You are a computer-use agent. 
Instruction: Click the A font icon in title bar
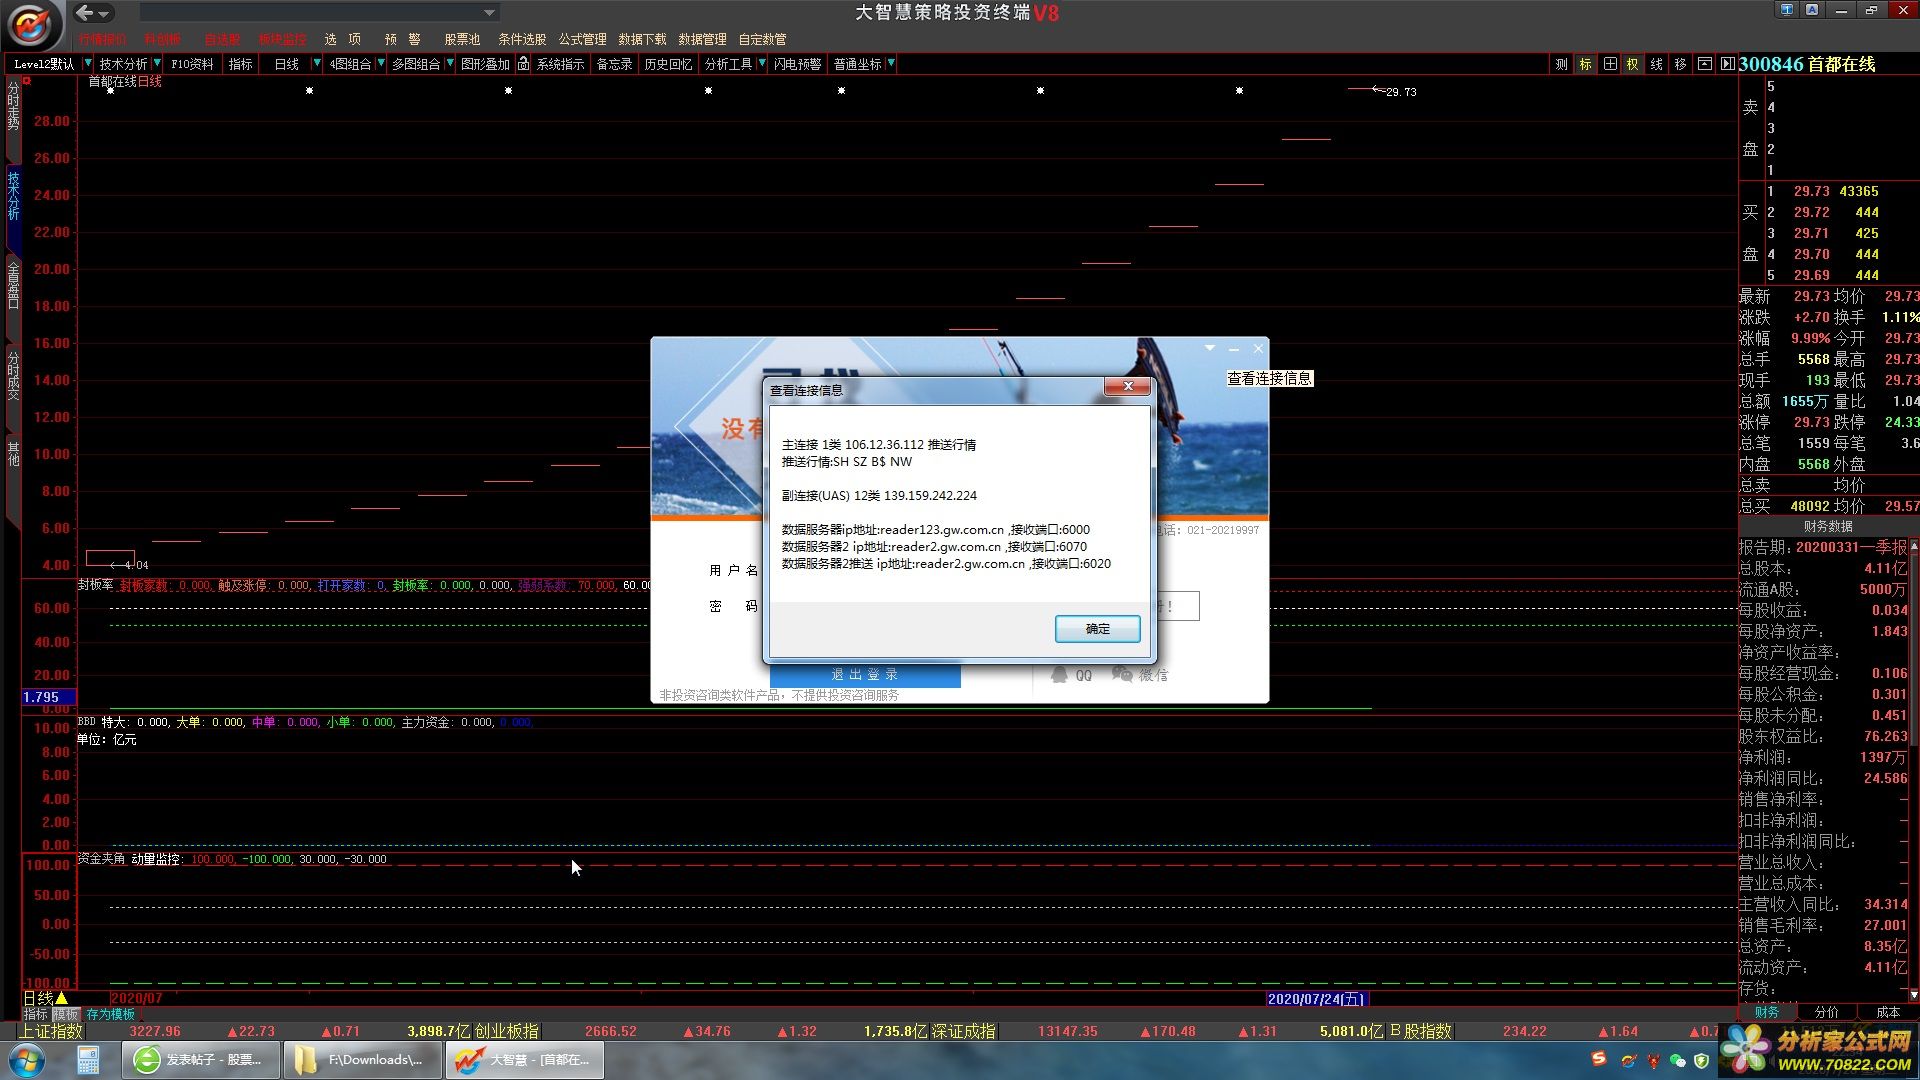1812,10
